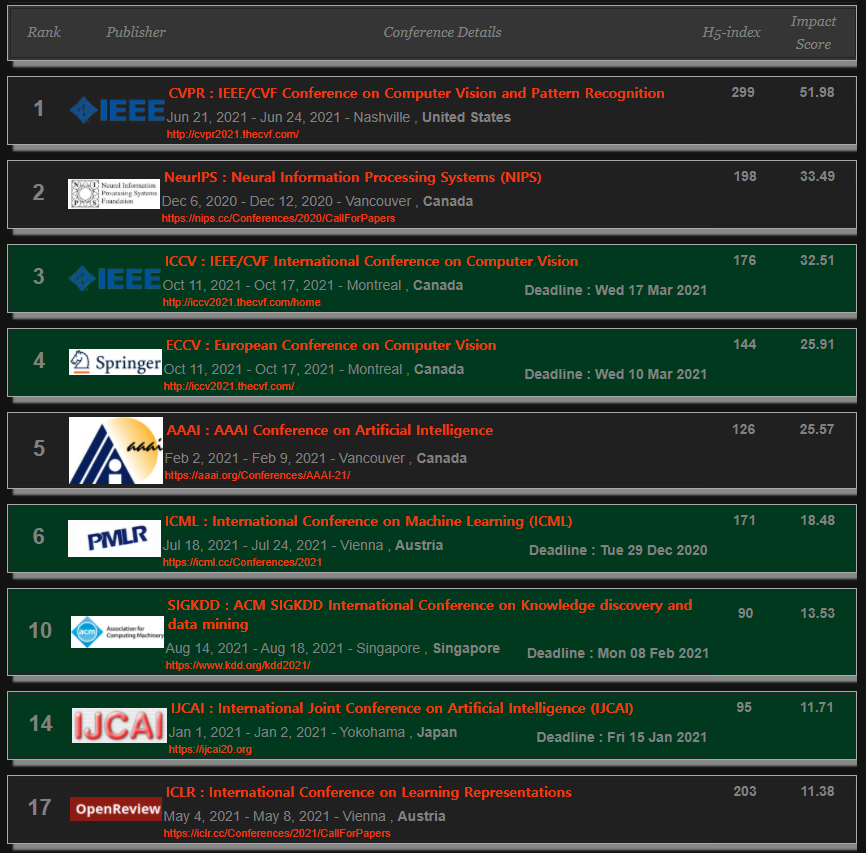Click the IEEE logo in the CVPR row

point(117,109)
